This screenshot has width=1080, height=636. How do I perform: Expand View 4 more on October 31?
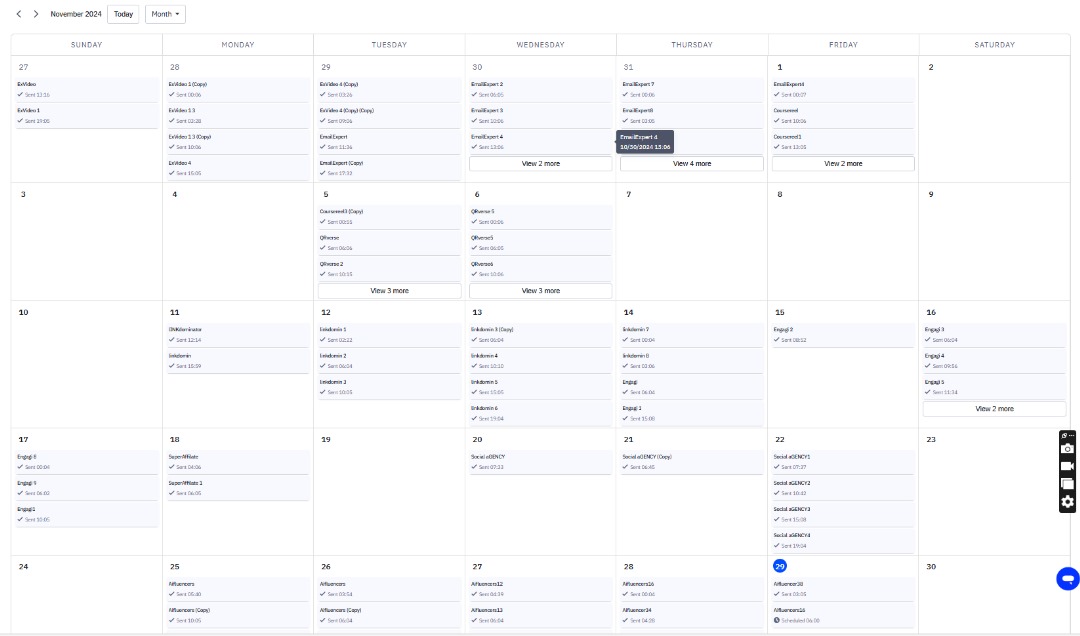tap(692, 164)
